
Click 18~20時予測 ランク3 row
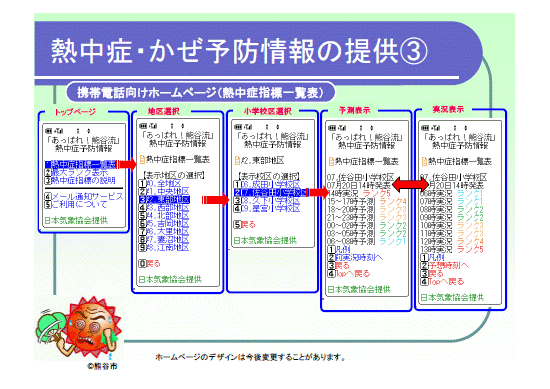(x=367, y=209)
